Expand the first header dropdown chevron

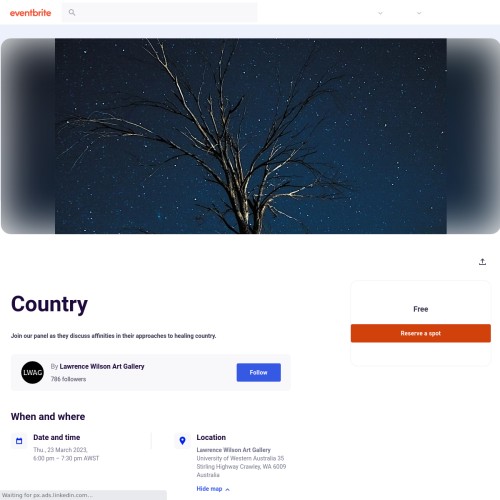[x=380, y=13]
